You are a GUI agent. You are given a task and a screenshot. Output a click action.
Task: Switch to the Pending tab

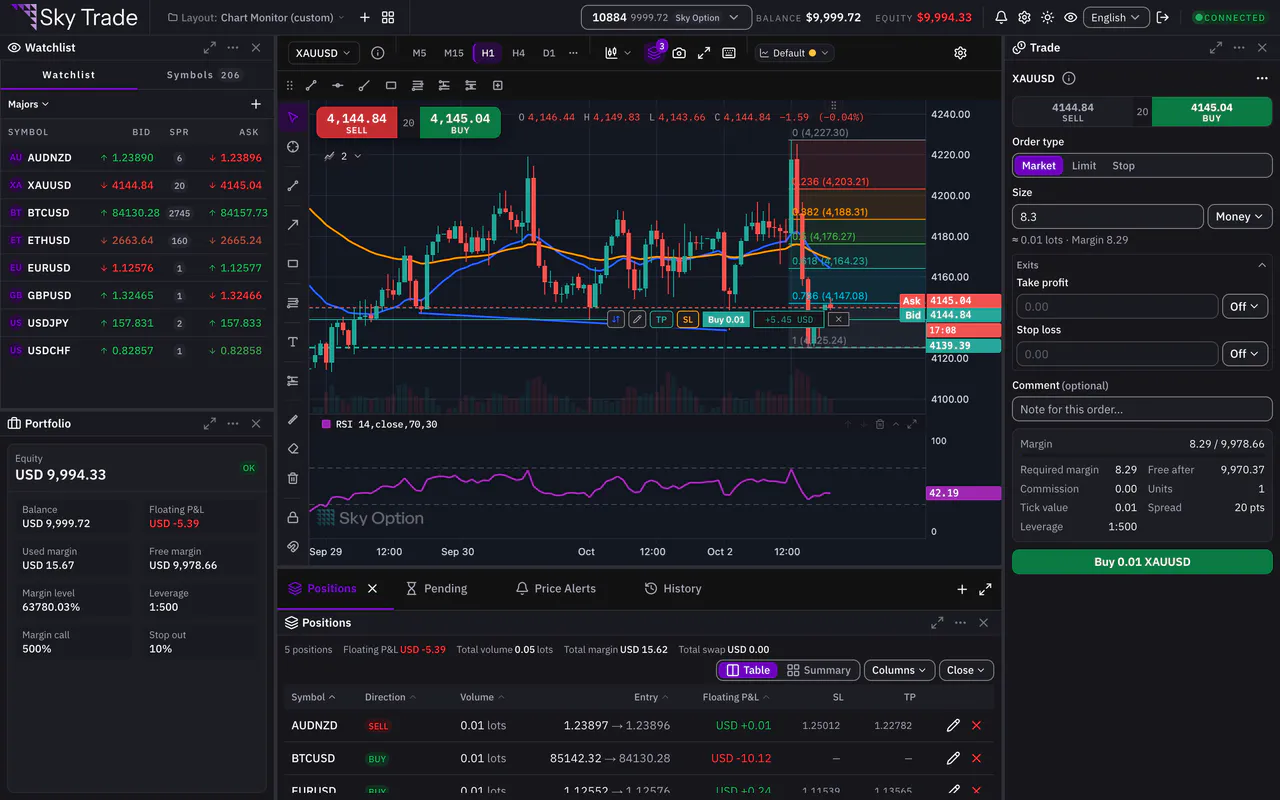[436, 589]
